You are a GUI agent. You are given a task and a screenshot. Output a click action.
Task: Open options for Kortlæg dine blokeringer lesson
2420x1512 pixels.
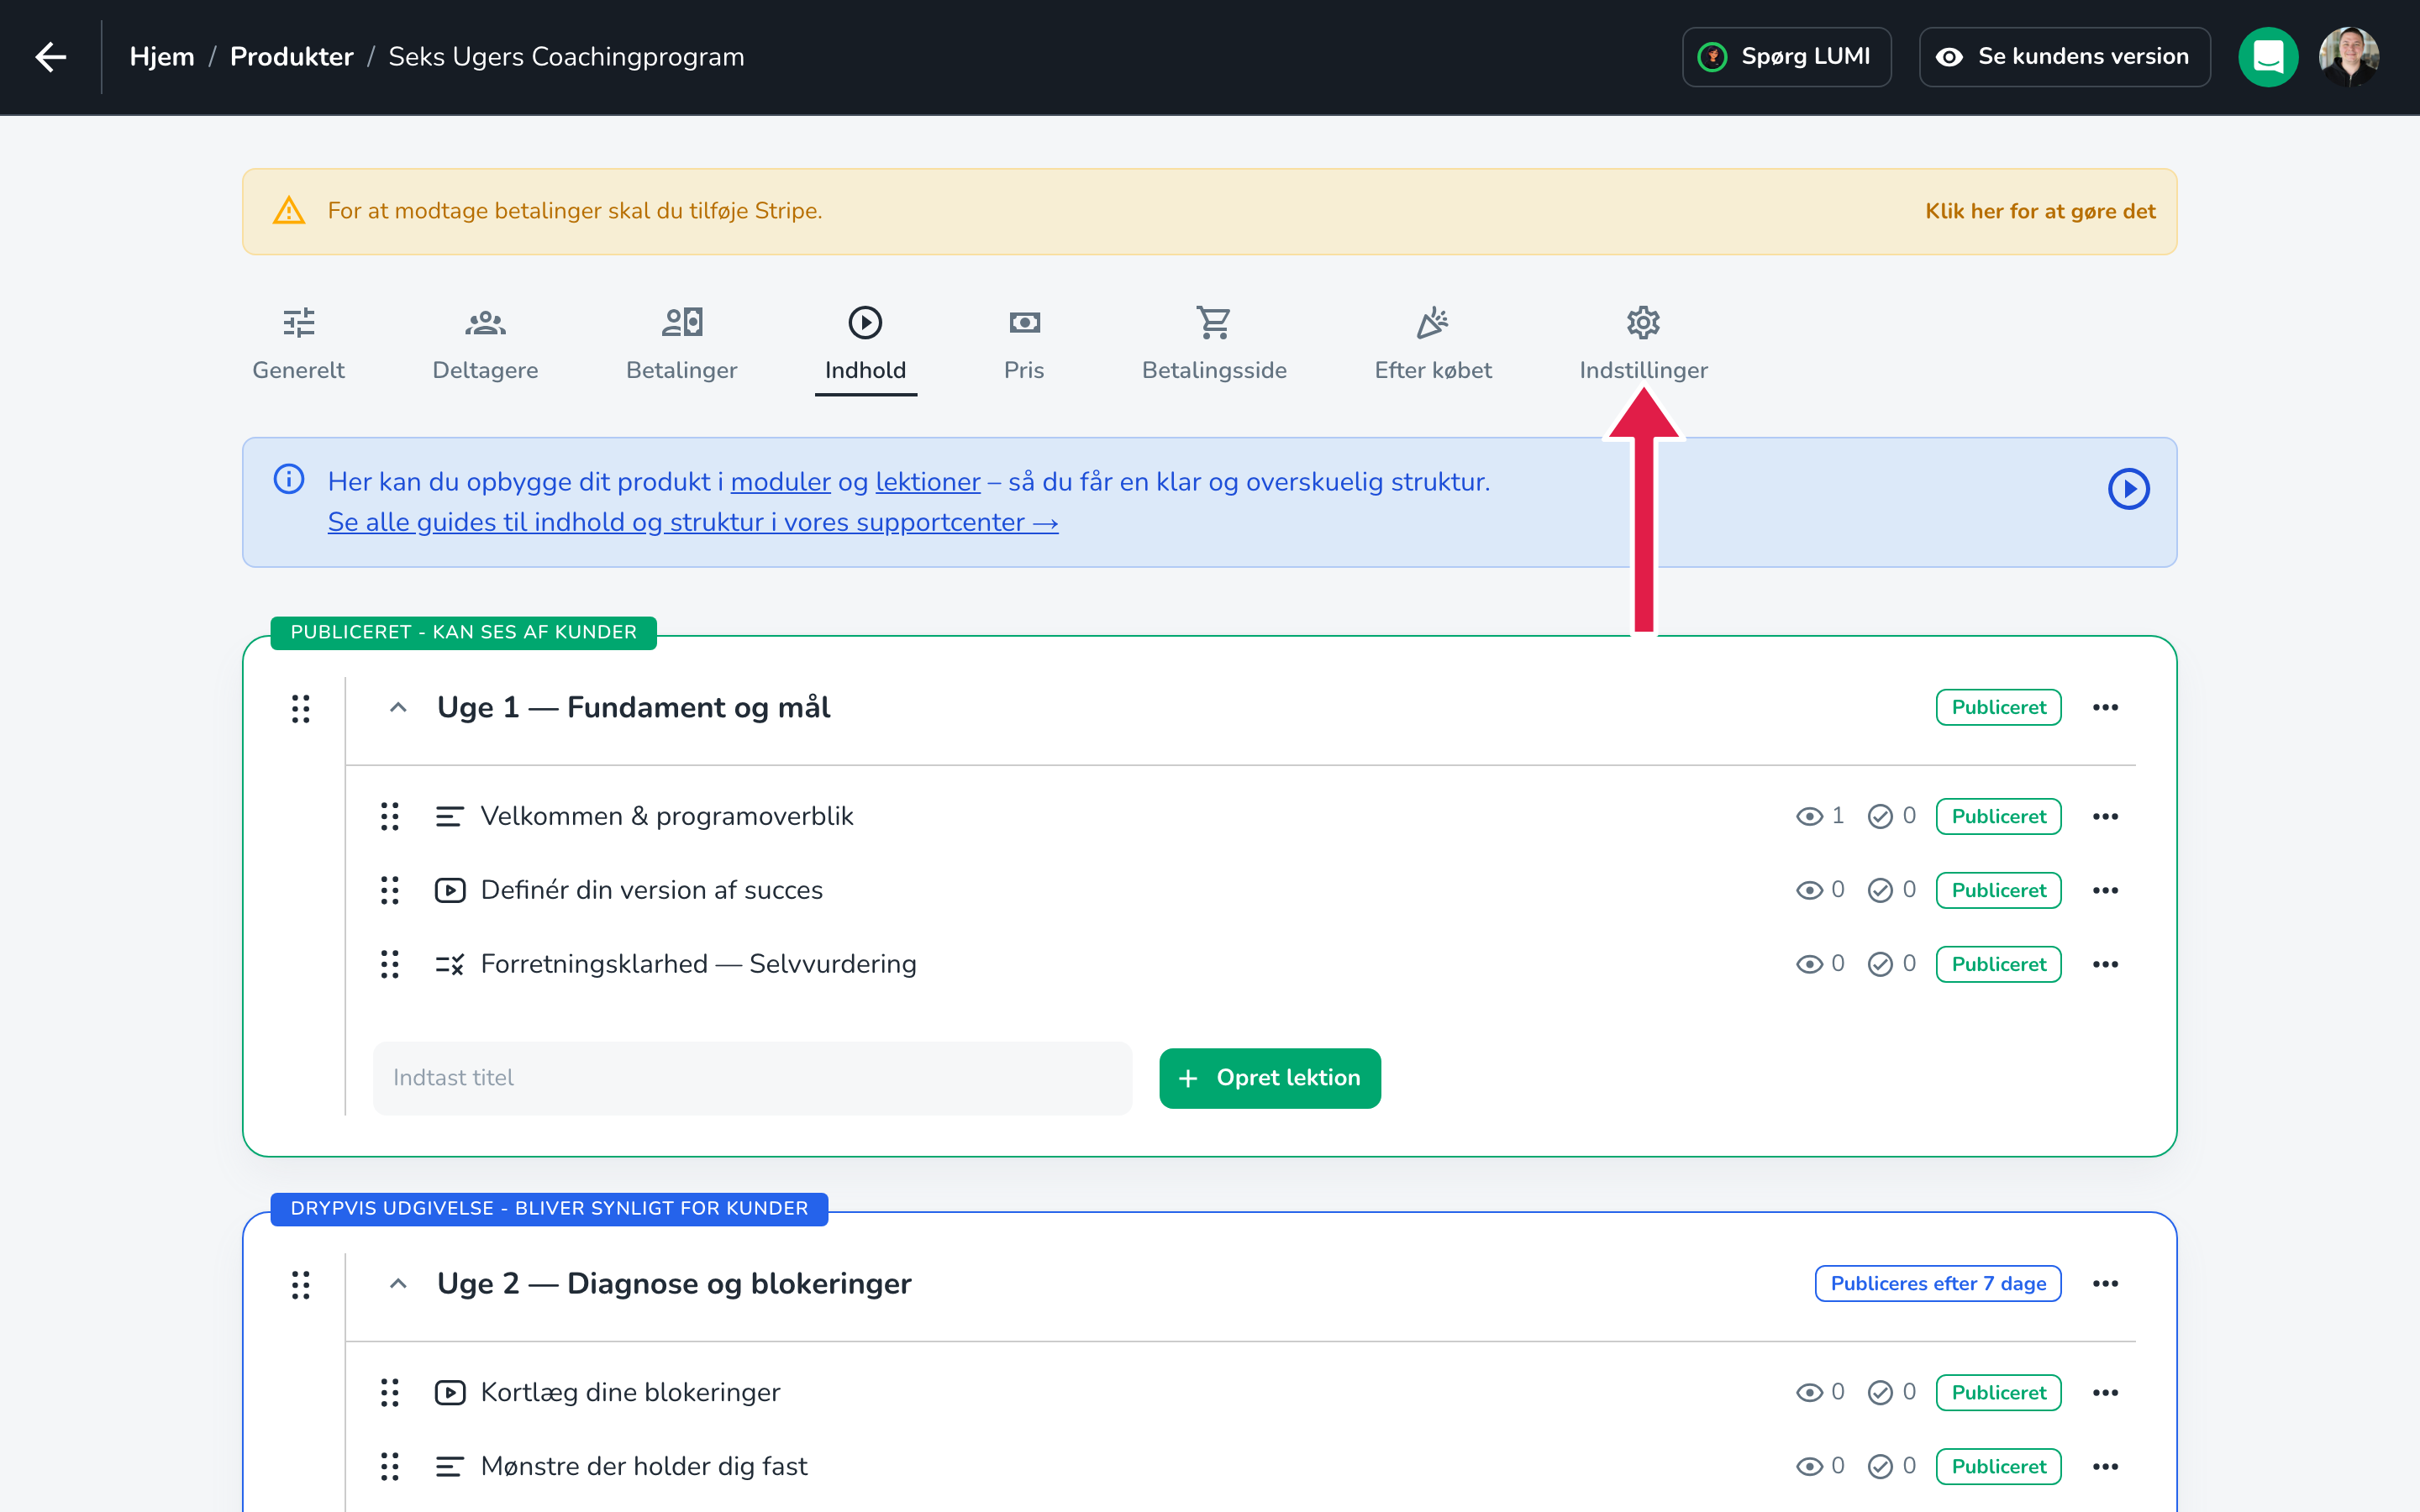pyautogui.click(x=2105, y=1392)
